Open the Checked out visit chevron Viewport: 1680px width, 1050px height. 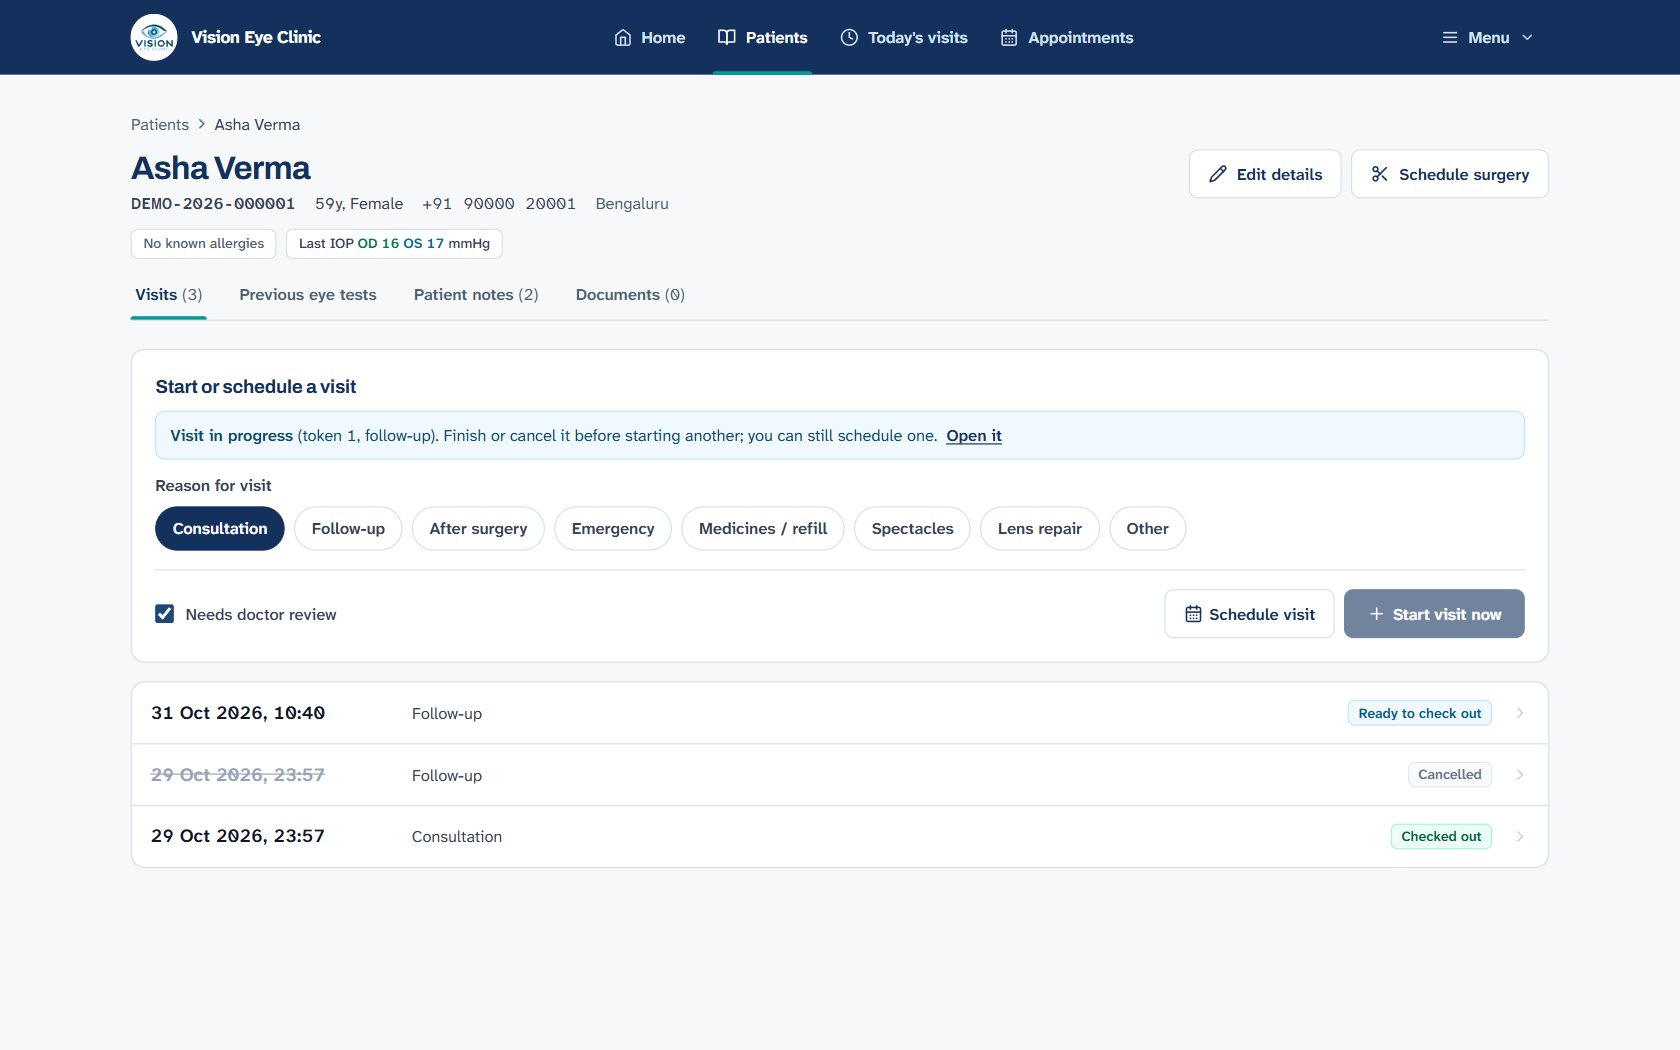tap(1520, 837)
